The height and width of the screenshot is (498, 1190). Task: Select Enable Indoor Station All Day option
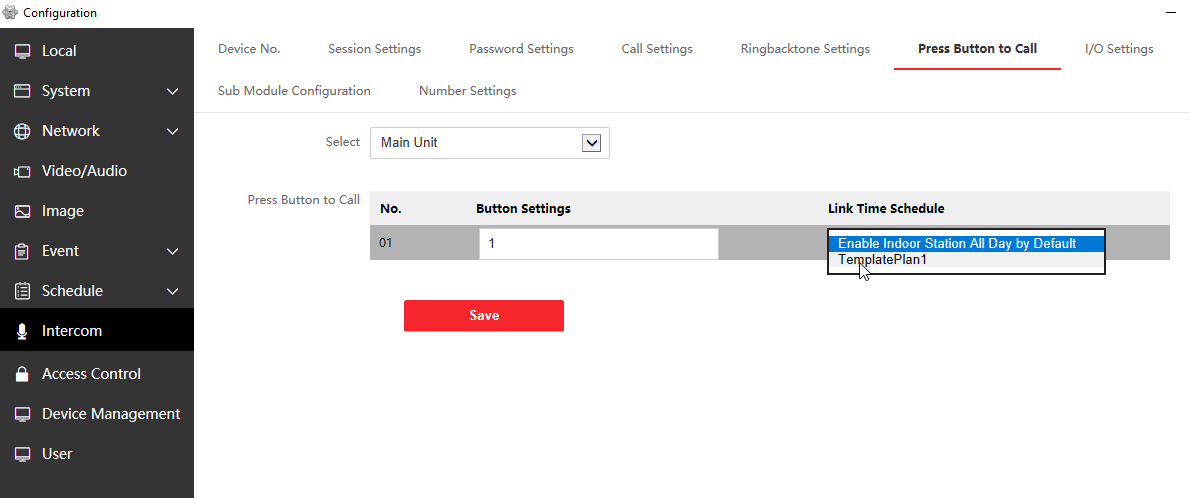coord(956,243)
